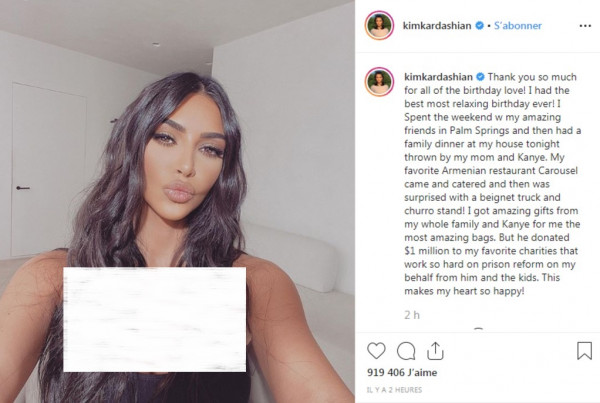Click the 2 h time under the caption
This screenshot has width=600, height=403.
pos(412,315)
